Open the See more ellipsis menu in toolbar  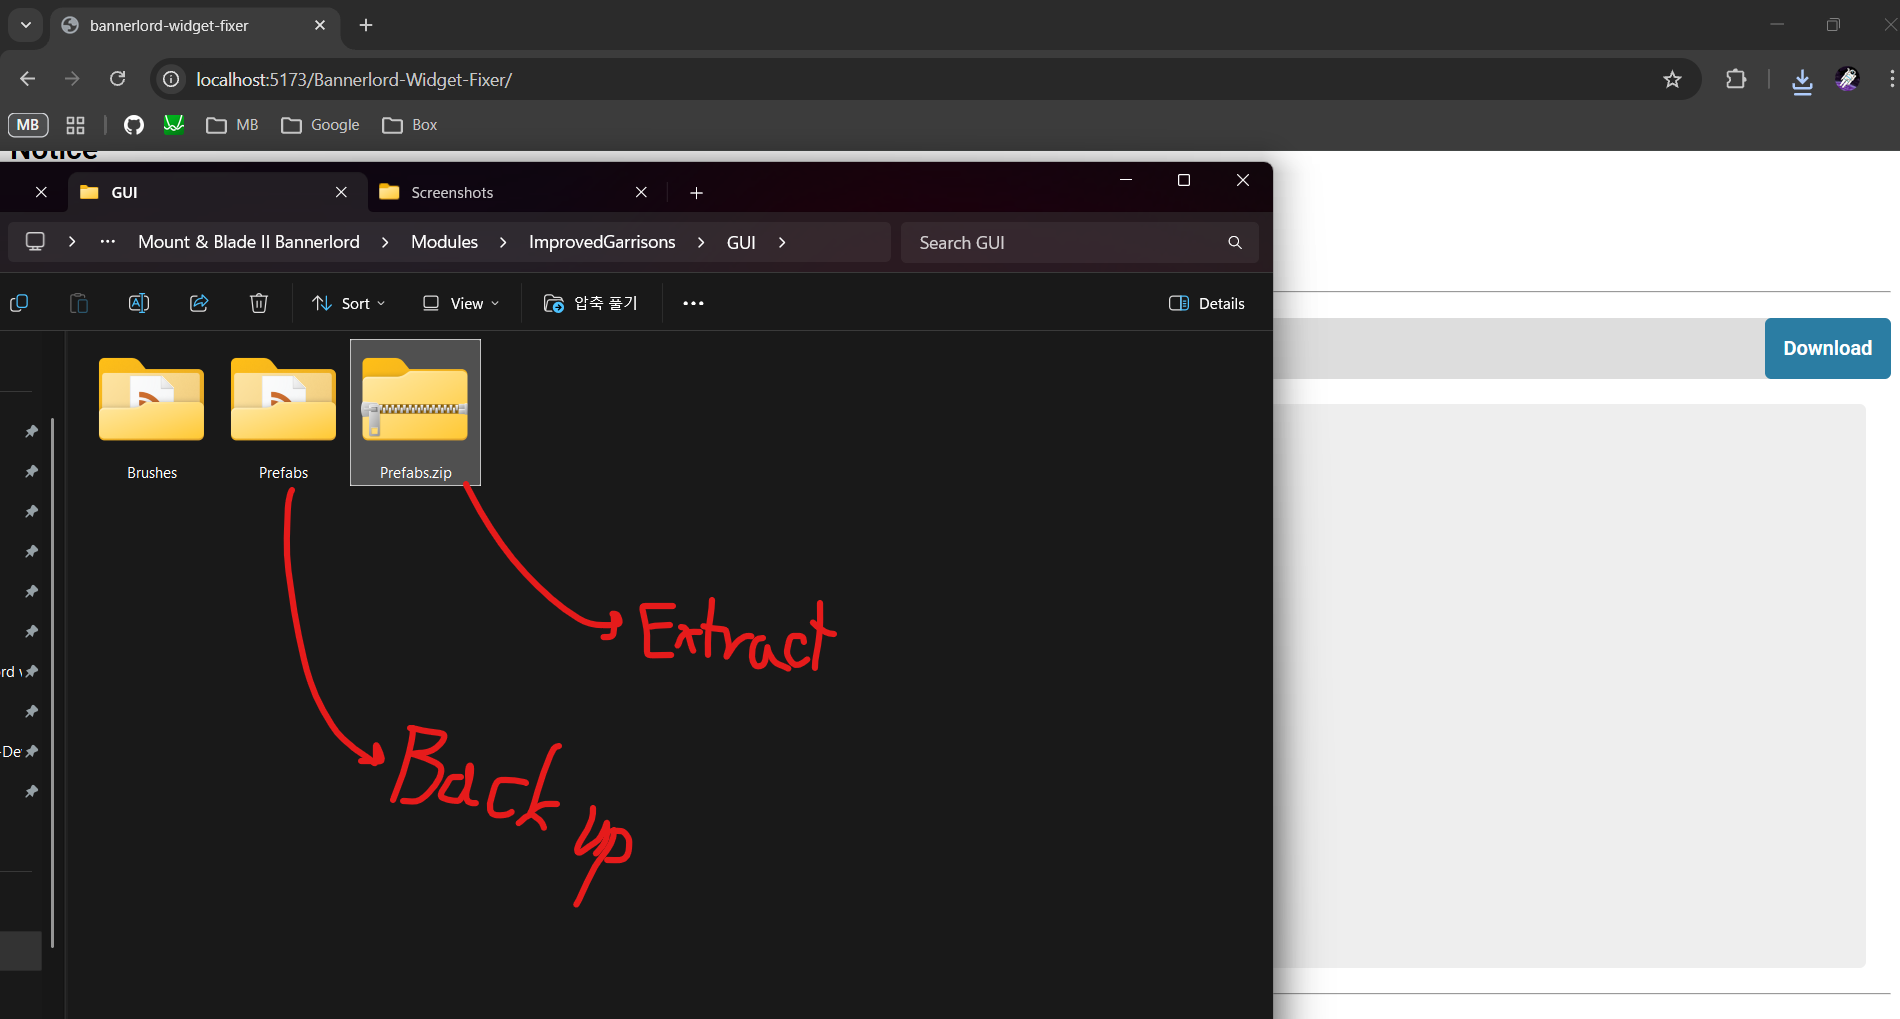pyautogui.click(x=693, y=303)
